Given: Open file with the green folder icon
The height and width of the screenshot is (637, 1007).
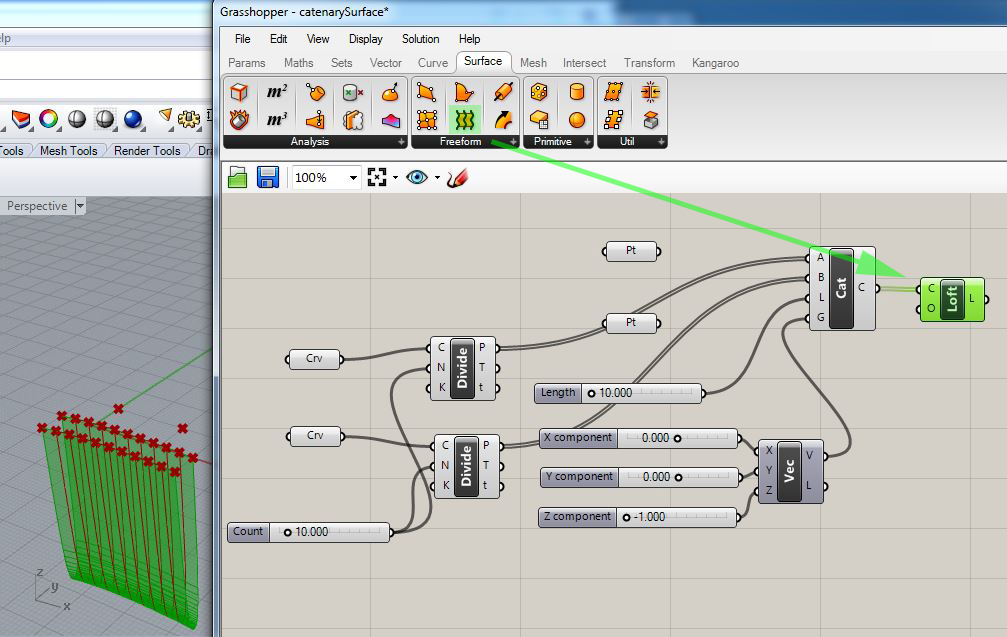Looking at the screenshot, I should tap(238, 177).
